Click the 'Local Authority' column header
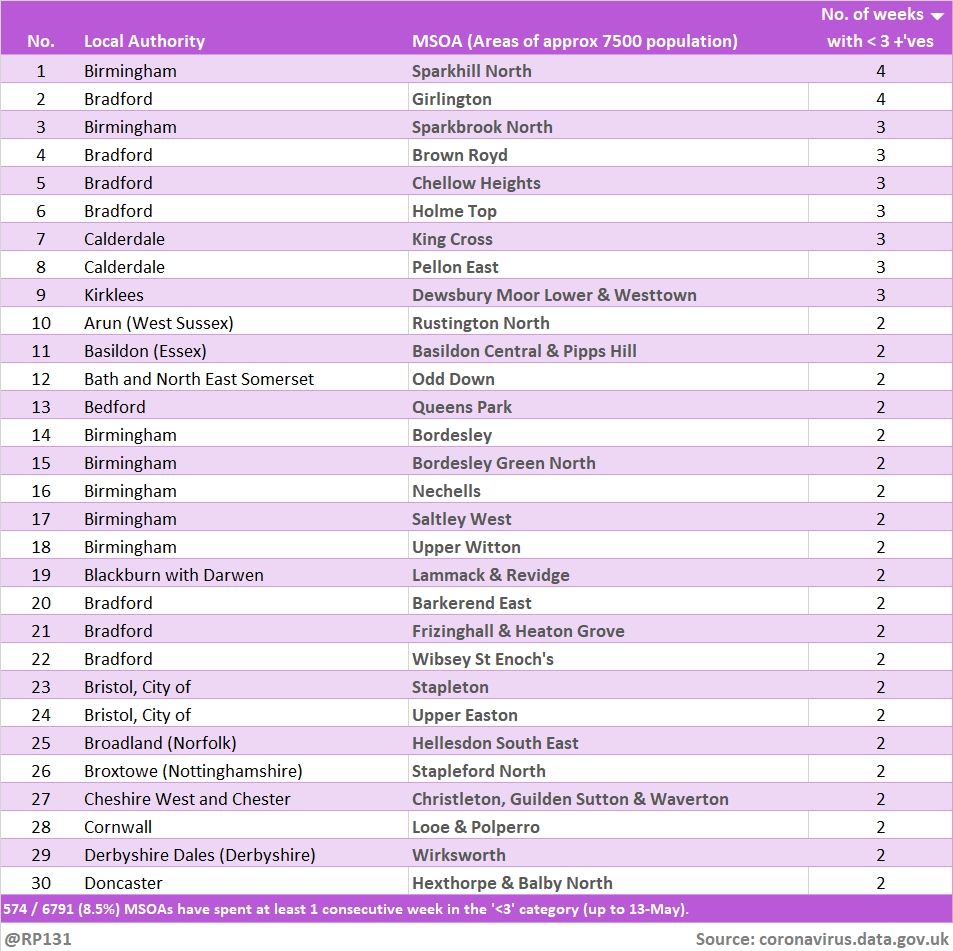Image resolution: width=953 pixels, height=951 pixels. click(x=144, y=41)
